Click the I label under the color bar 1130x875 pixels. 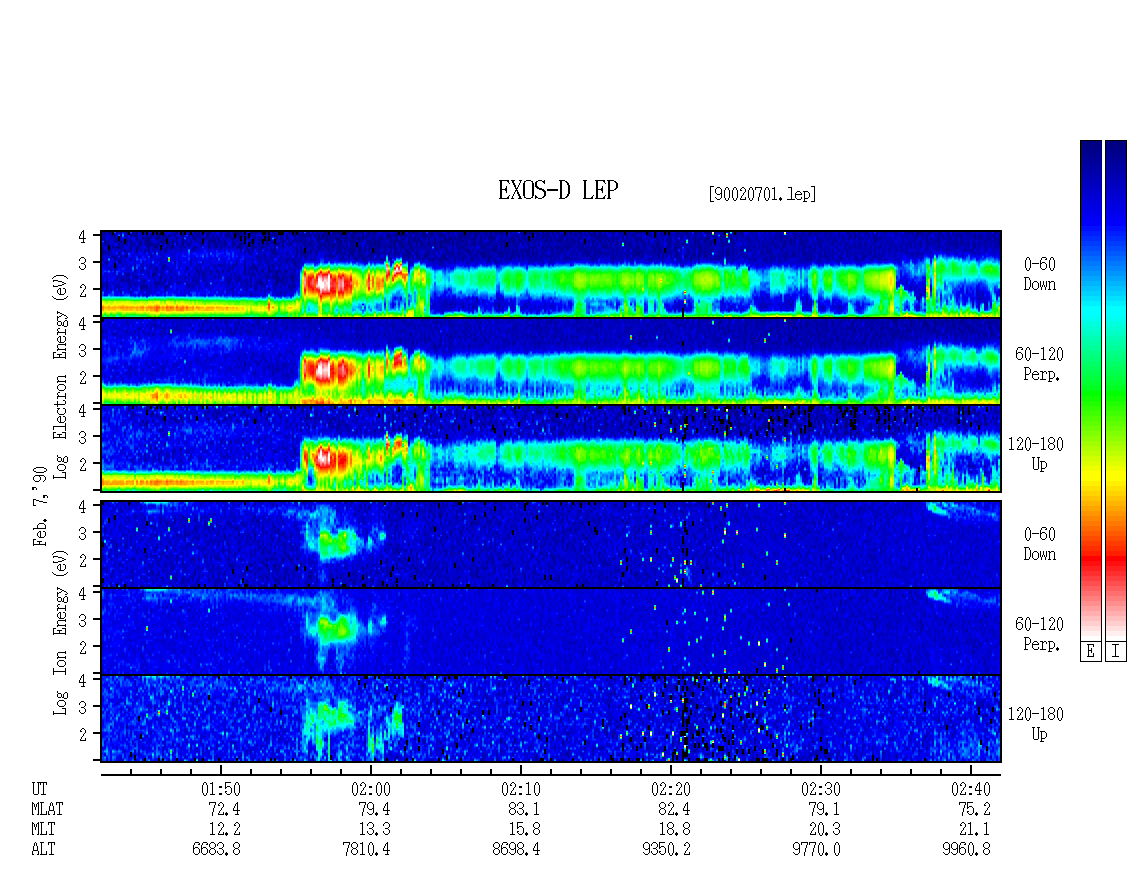point(1116,652)
